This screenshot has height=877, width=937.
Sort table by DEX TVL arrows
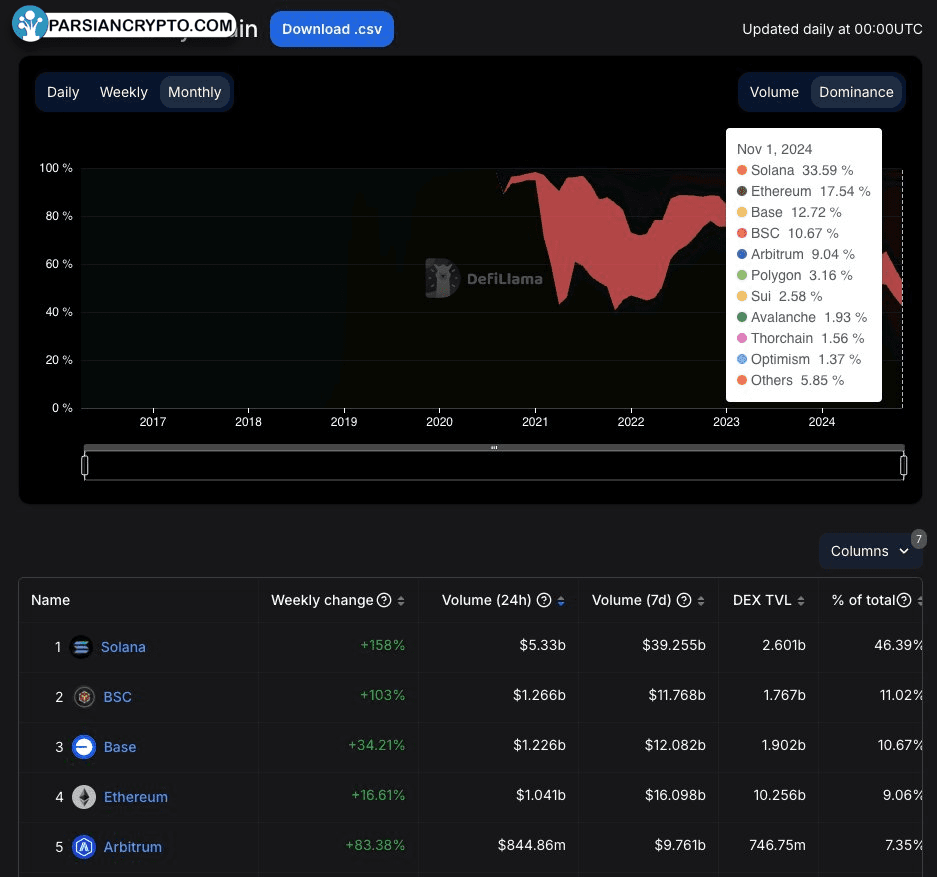click(x=801, y=601)
